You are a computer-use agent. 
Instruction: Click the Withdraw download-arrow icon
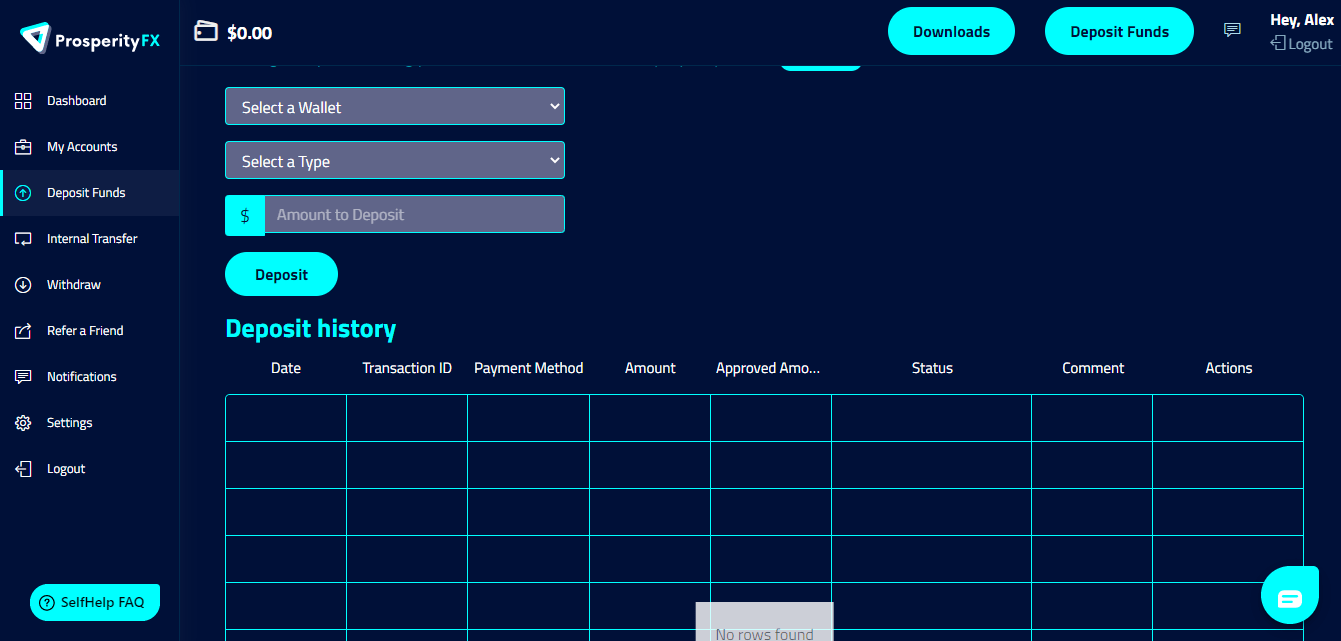pyautogui.click(x=22, y=284)
